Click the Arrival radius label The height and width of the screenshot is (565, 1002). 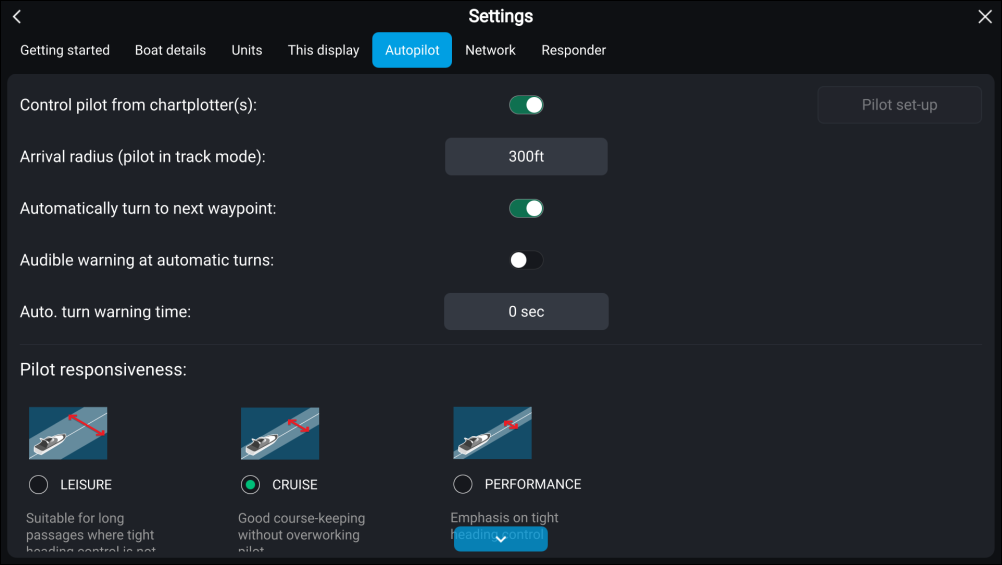point(143,157)
